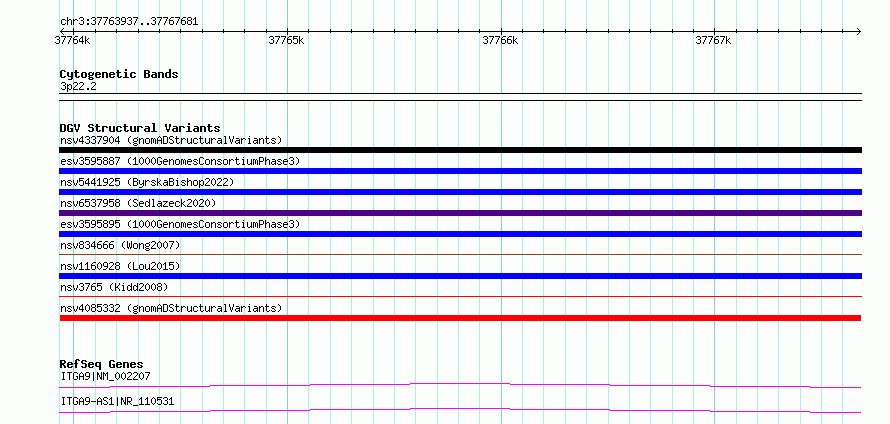
Task: Select the purple nsv6537958 variant bar
Action: coord(460,213)
